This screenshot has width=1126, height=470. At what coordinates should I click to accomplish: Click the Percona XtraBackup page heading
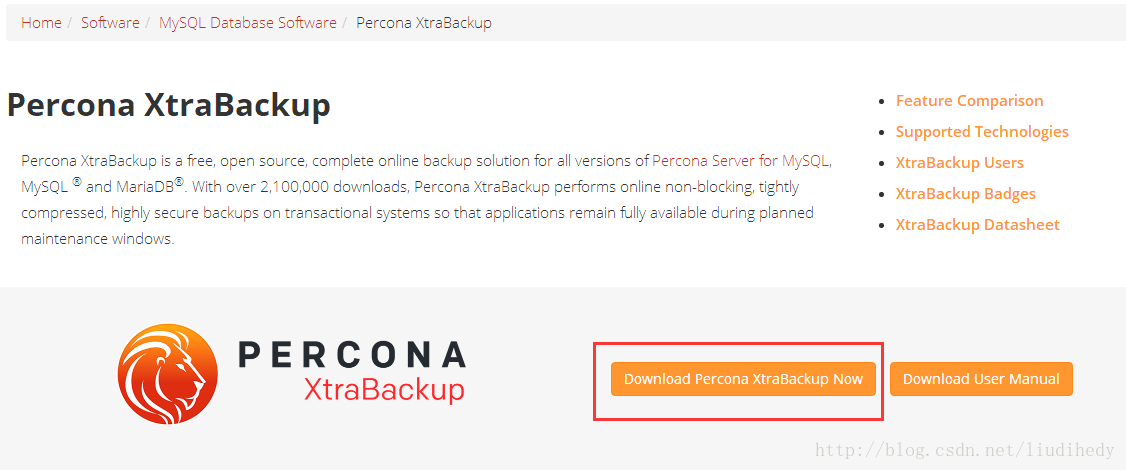point(169,105)
